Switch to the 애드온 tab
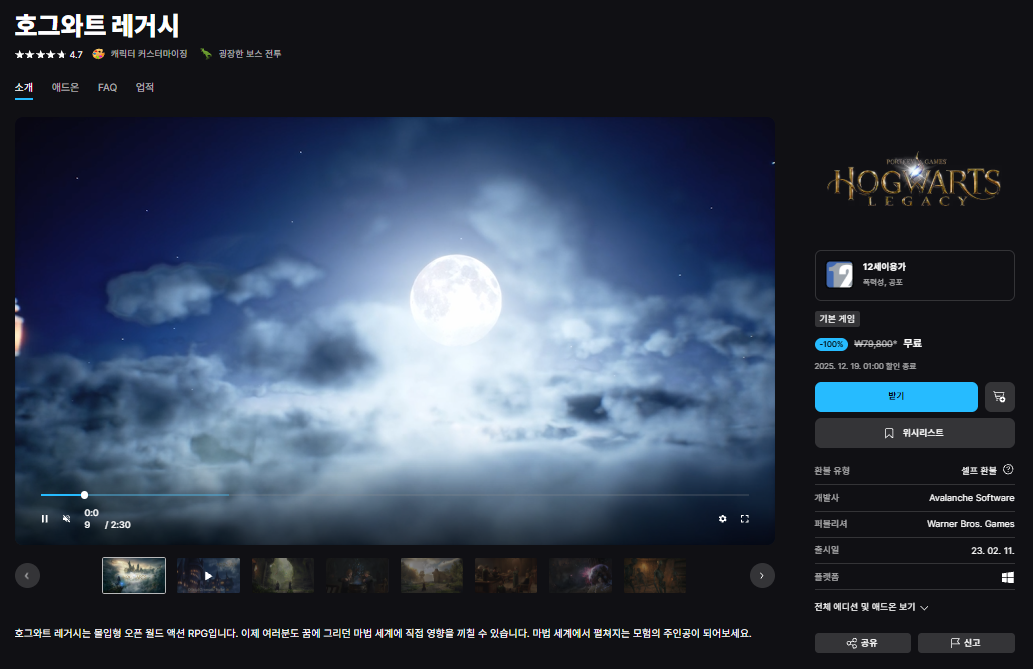Image resolution: width=1033 pixels, height=669 pixels. [x=65, y=88]
